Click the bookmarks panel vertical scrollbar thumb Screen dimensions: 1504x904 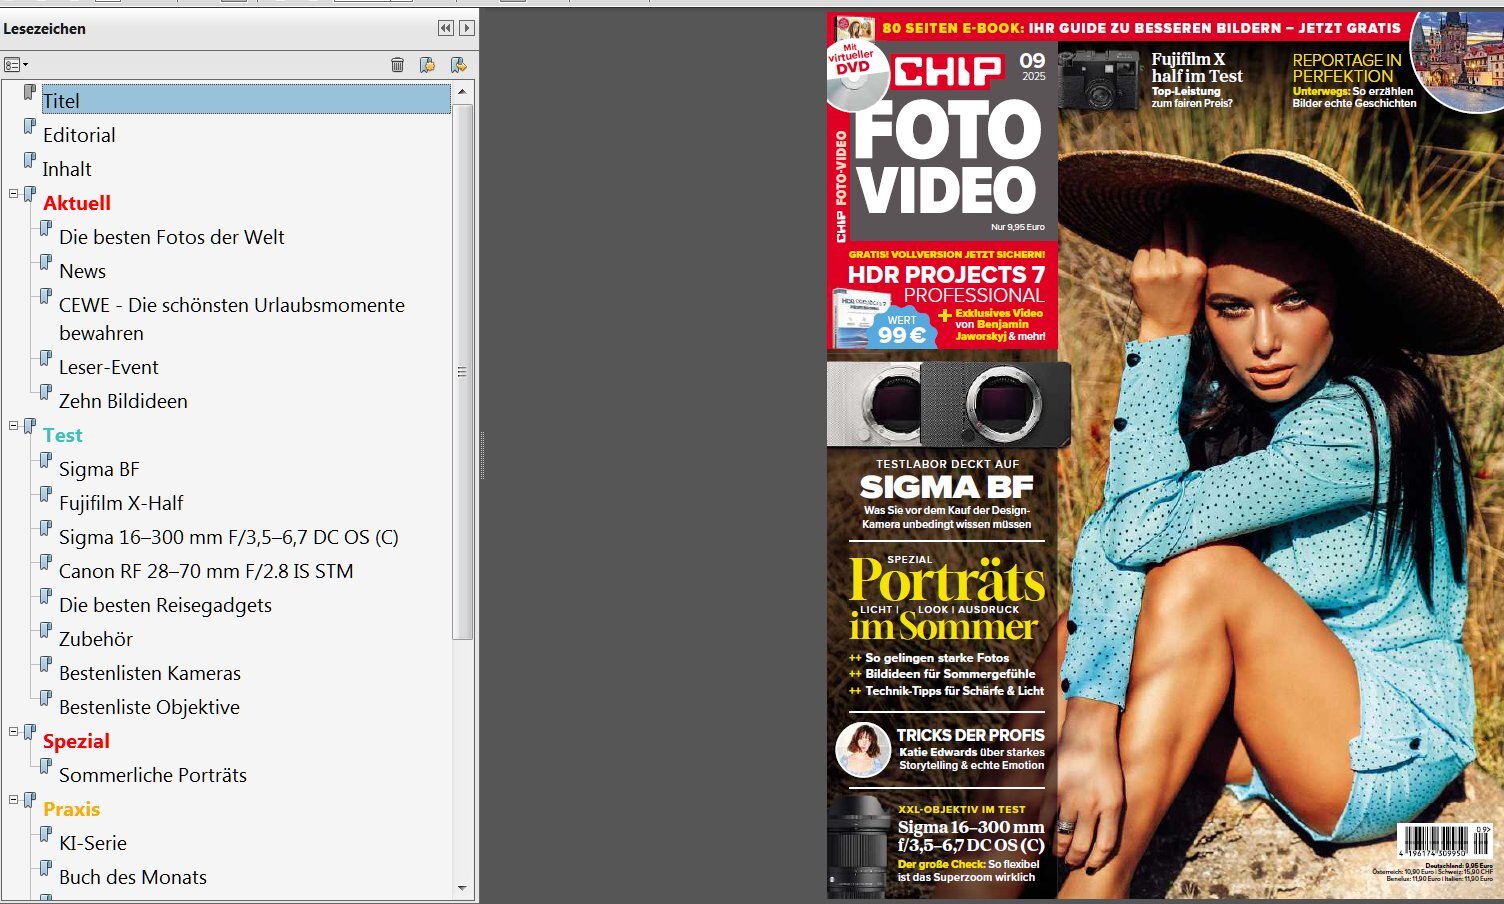(x=462, y=371)
